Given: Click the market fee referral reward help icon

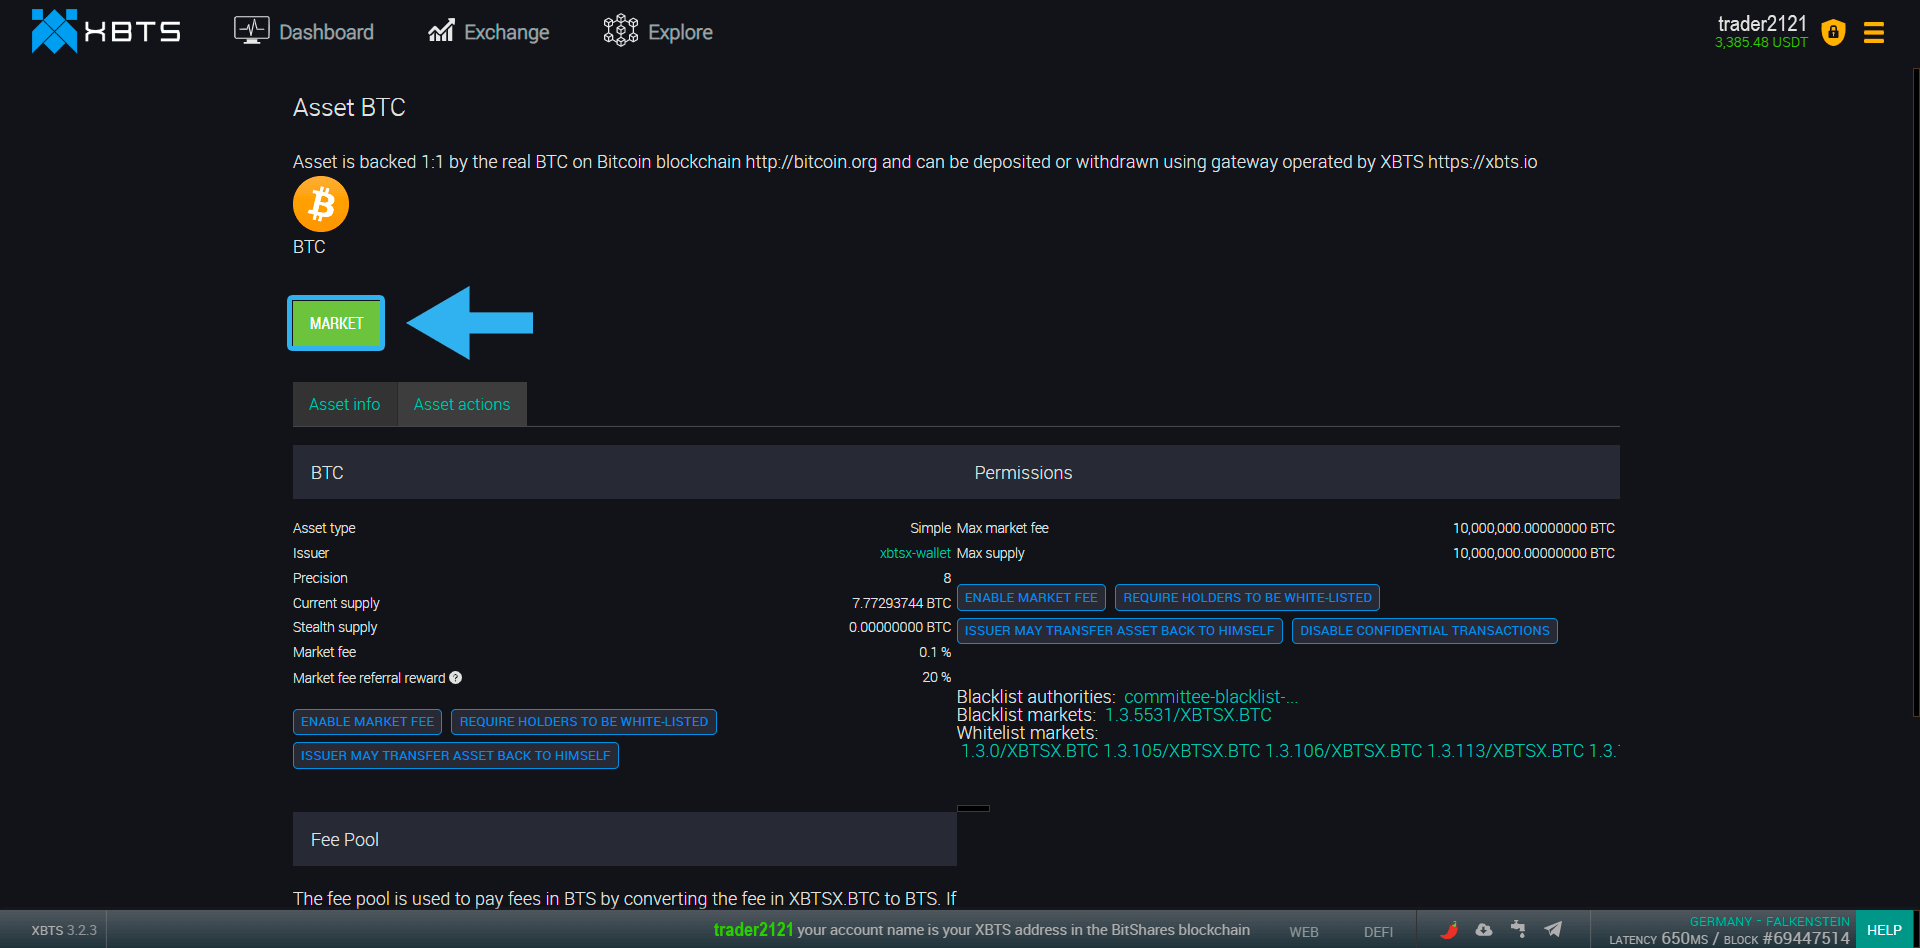Looking at the screenshot, I should coord(456,678).
